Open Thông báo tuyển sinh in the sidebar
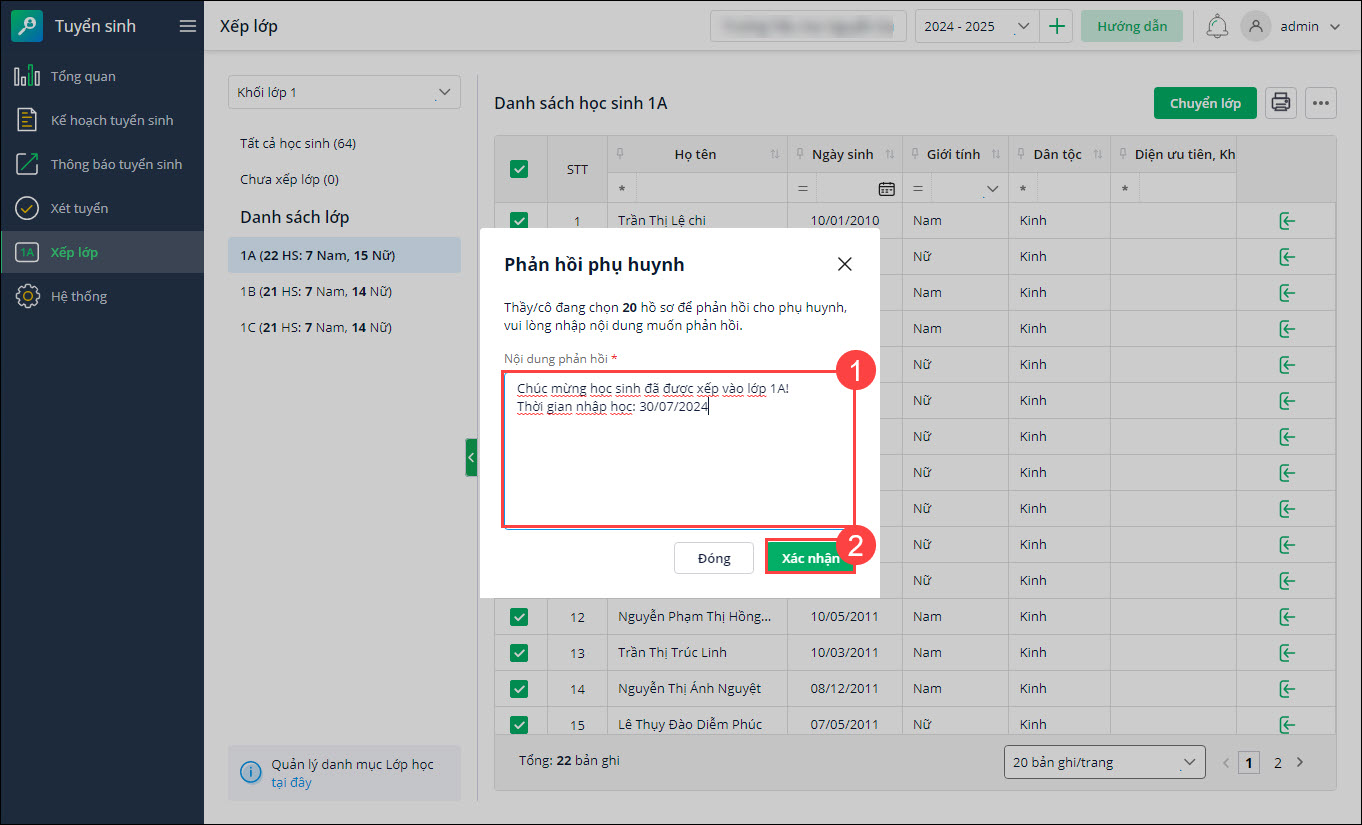The width and height of the screenshot is (1362, 825). click(x=102, y=164)
